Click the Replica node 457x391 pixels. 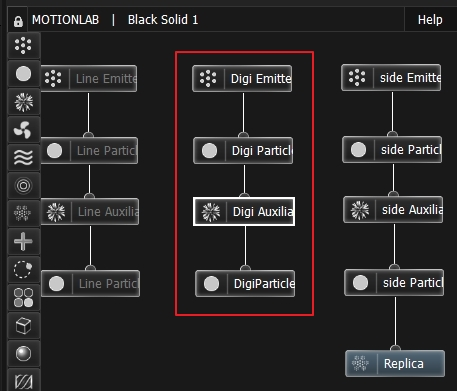tap(395, 363)
